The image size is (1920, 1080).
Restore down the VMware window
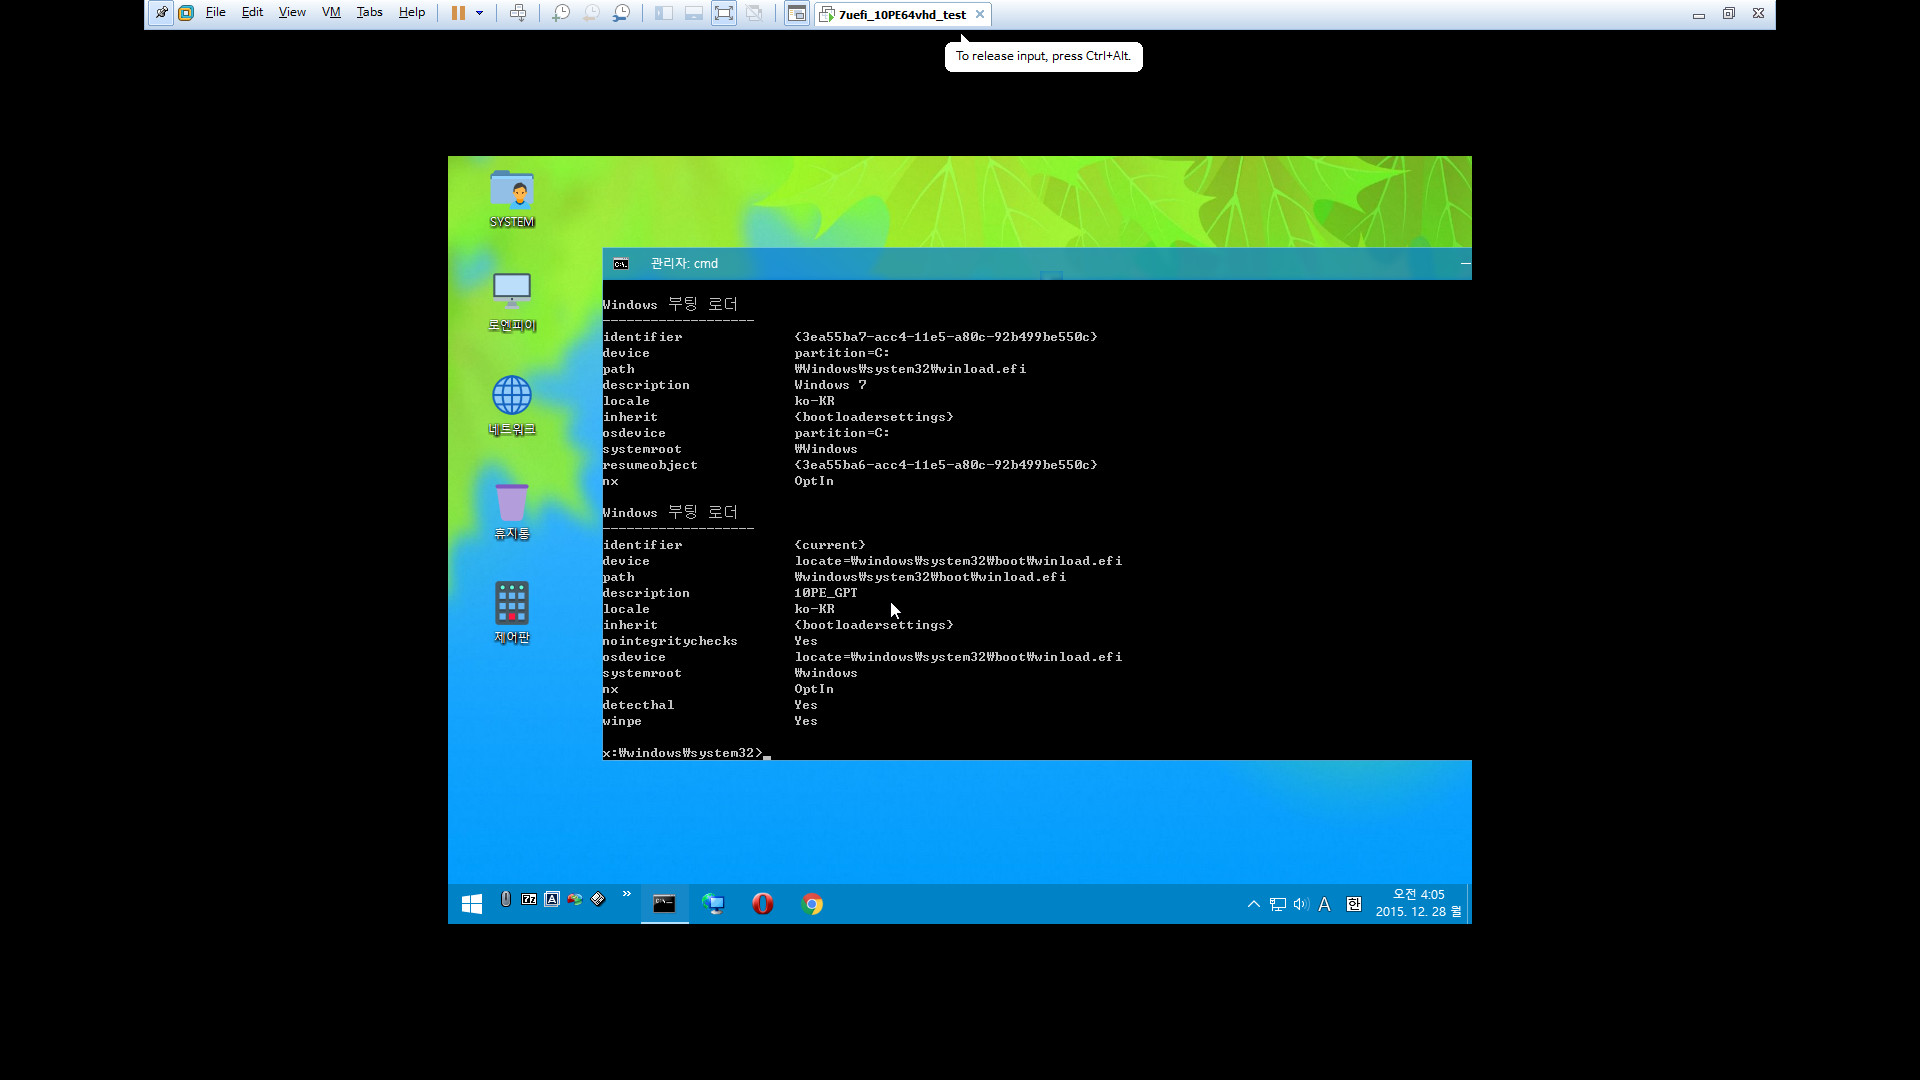[x=1728, y=14]
